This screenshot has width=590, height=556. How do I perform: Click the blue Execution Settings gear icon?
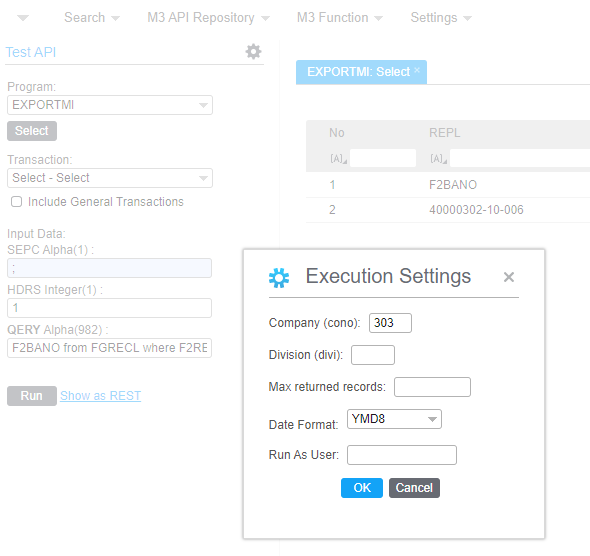tap(279, 278)
